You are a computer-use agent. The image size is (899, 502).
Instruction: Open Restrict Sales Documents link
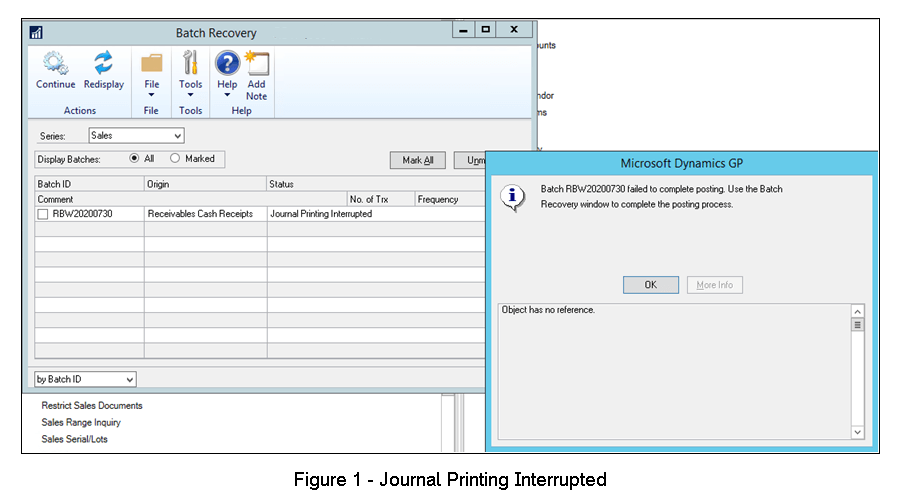92,406
